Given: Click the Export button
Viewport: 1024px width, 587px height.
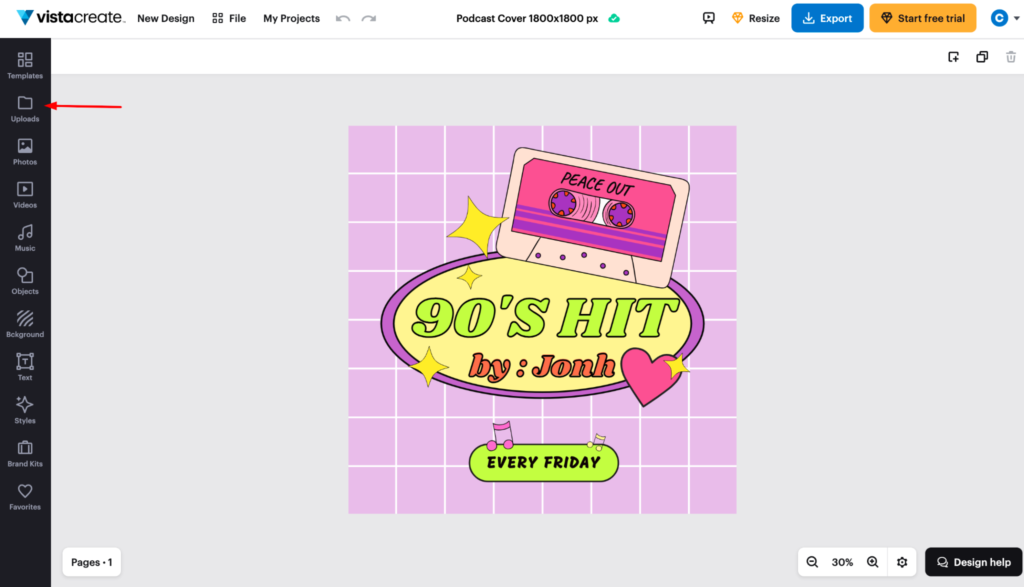Looking at the screenshot, I should pos(827,18).
